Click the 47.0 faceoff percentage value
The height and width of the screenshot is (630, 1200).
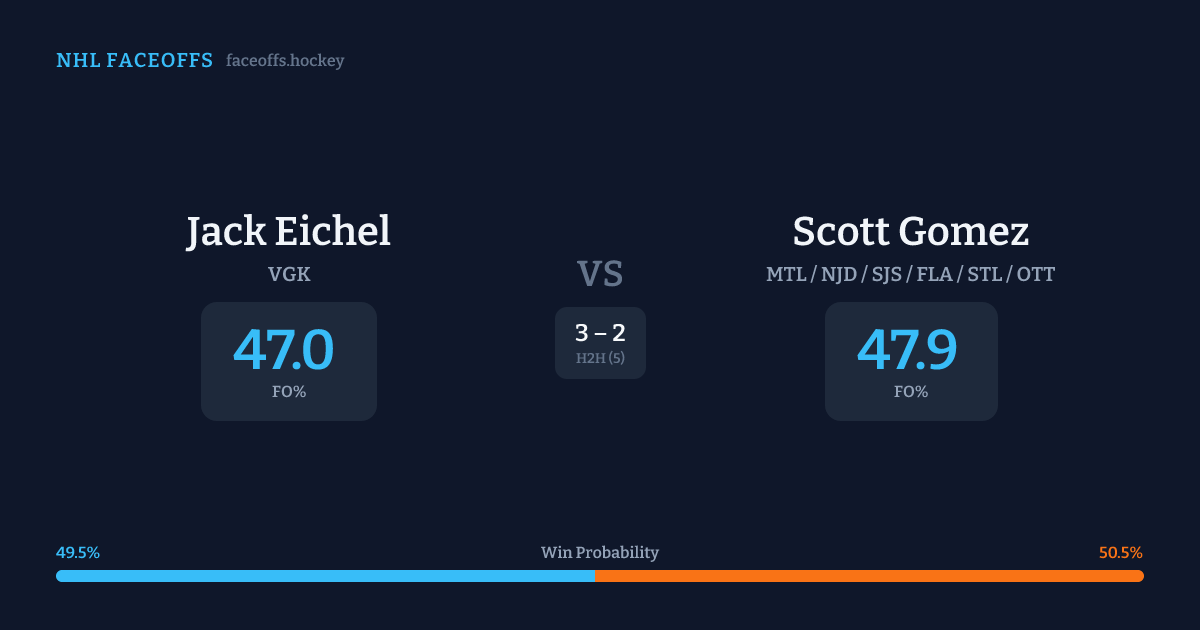tap(284, 351)
